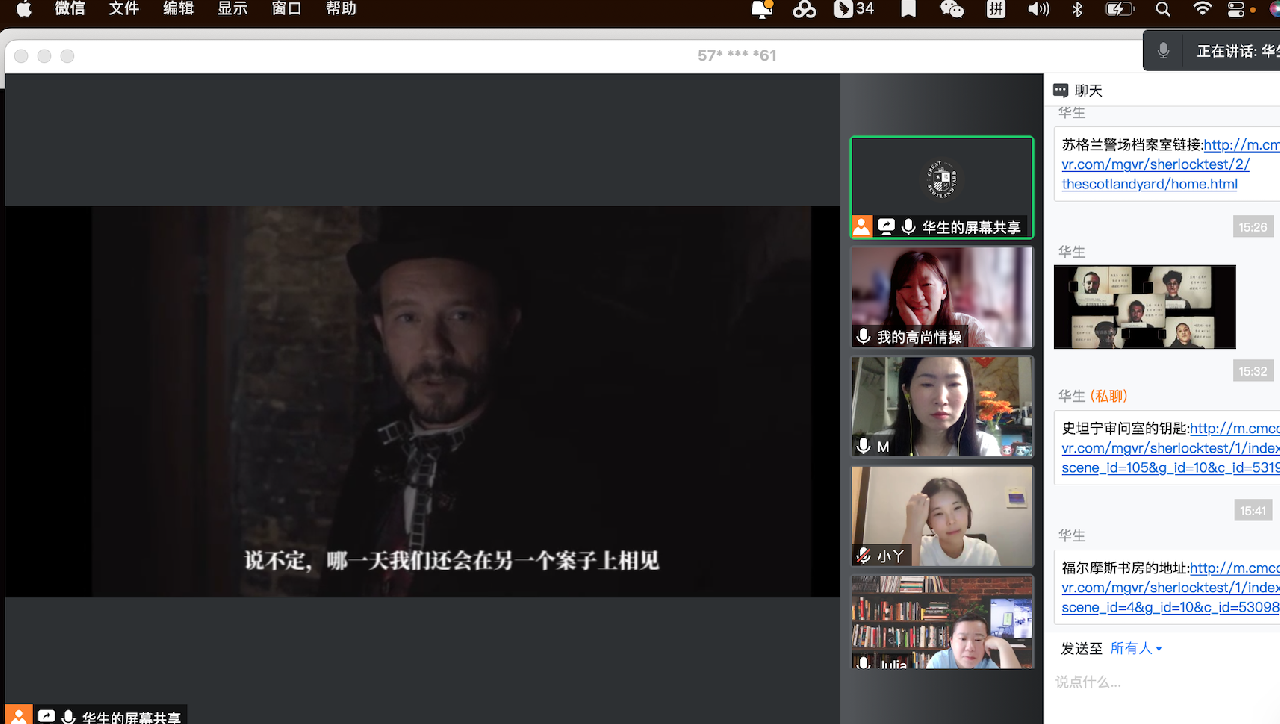The image size is (1280, 724).
Task: Click microphone icon on M's tile
Action: tap(864, 446)
